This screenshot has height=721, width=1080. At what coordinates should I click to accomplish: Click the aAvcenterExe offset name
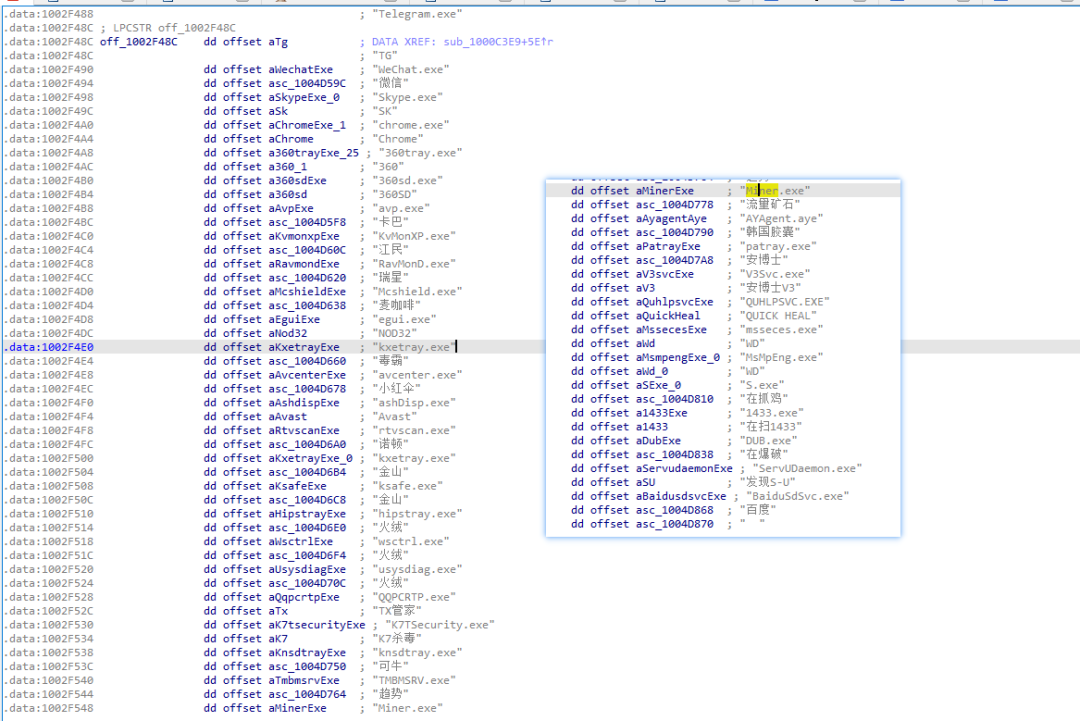[307, 375]
